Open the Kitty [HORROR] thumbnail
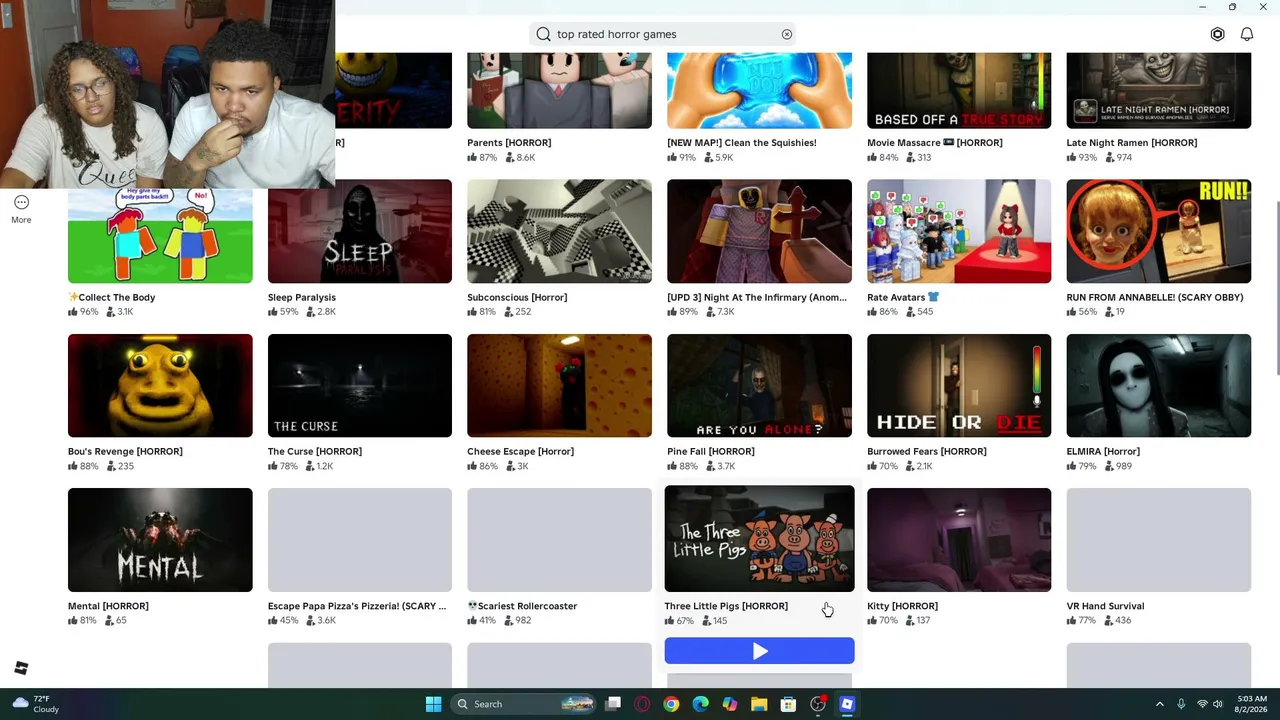The height and width of the screenshot is (720, 1280). [x=959, y=540]
